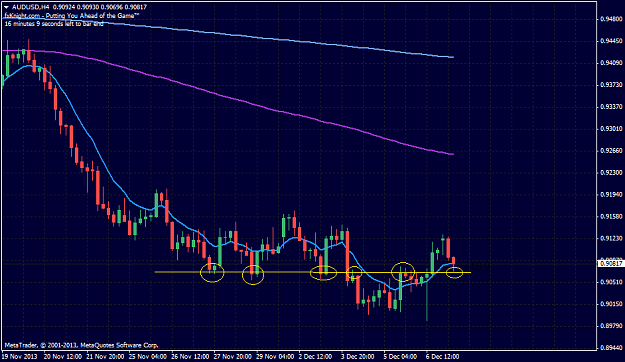Click the 0.90150 price axis label
Image resolution: width=625 pixels, height=362 pixels.
(612, 304)
